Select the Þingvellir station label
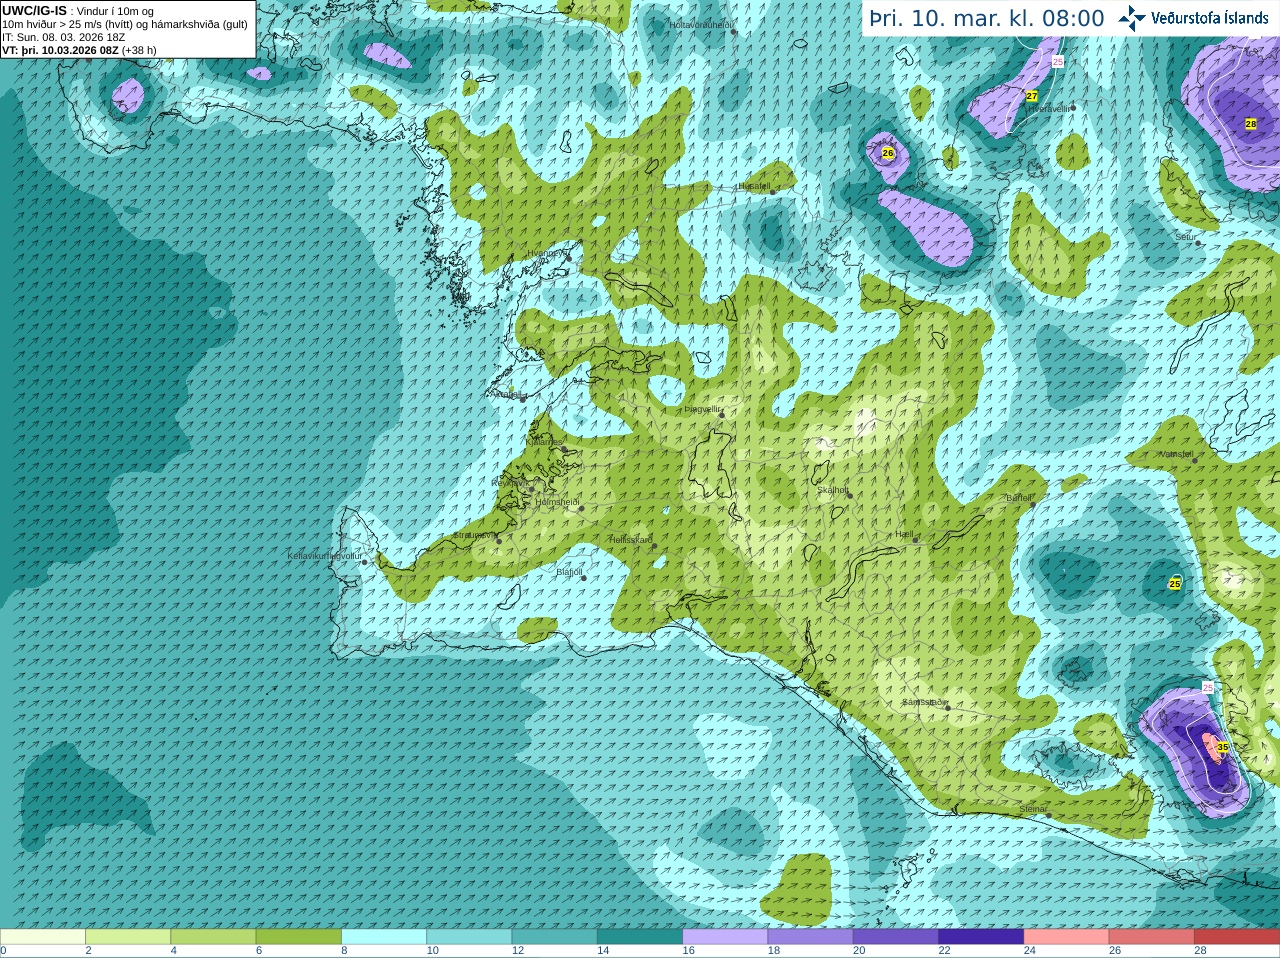 click(703, 409)
